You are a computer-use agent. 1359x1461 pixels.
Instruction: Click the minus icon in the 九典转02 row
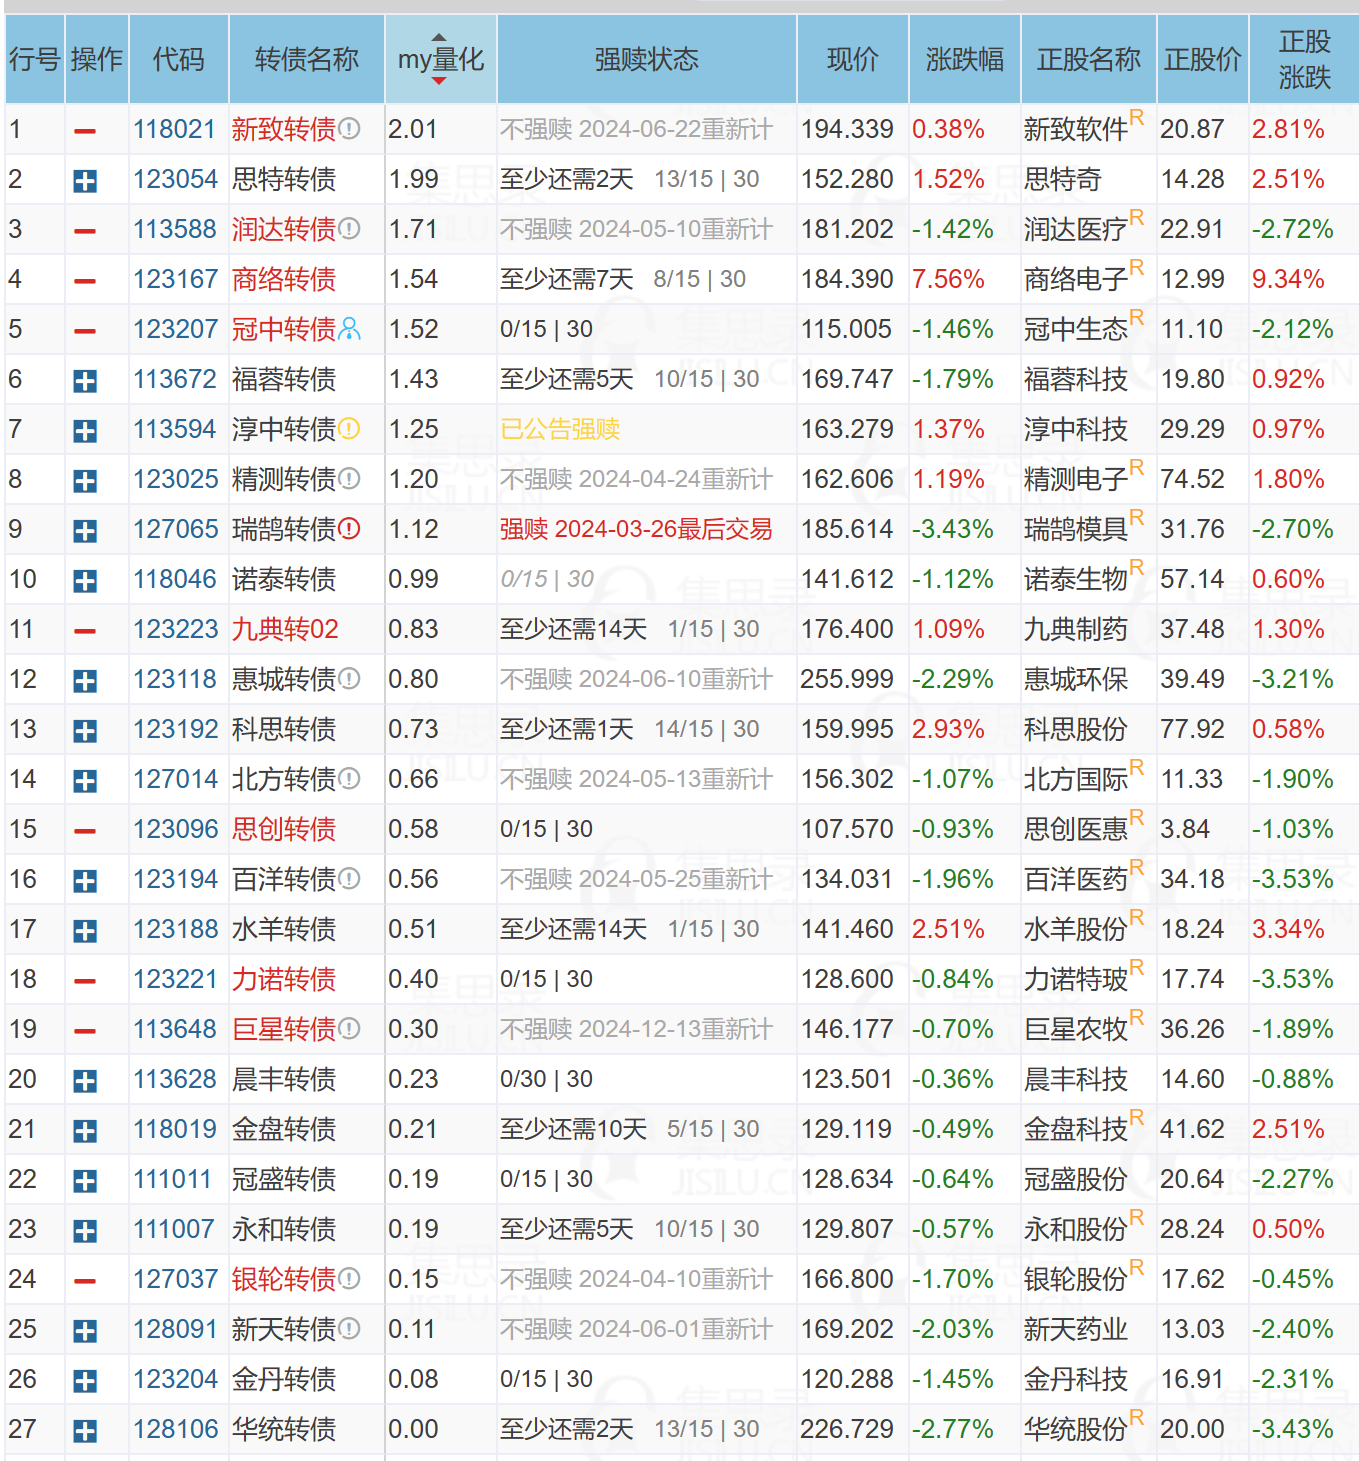pos(85,631)
